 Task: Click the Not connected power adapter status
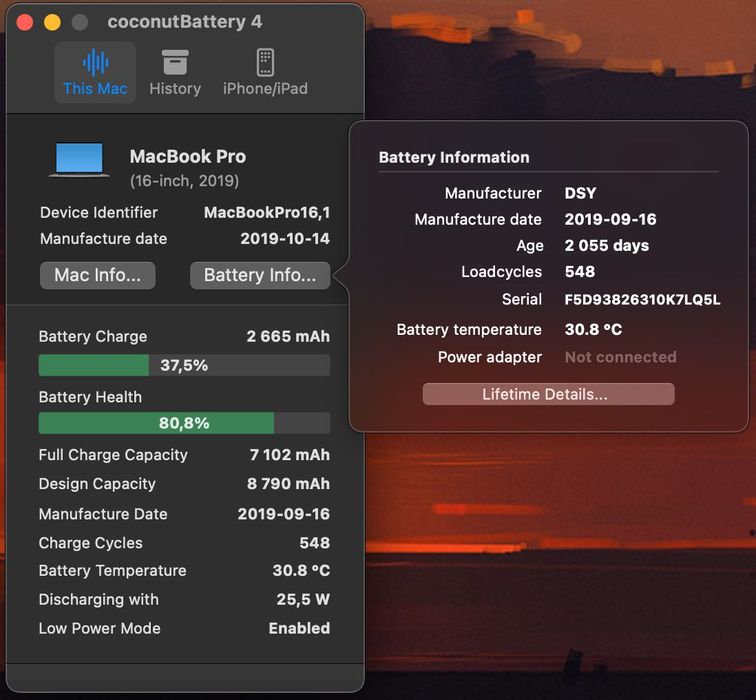click(x=621, y=357)
